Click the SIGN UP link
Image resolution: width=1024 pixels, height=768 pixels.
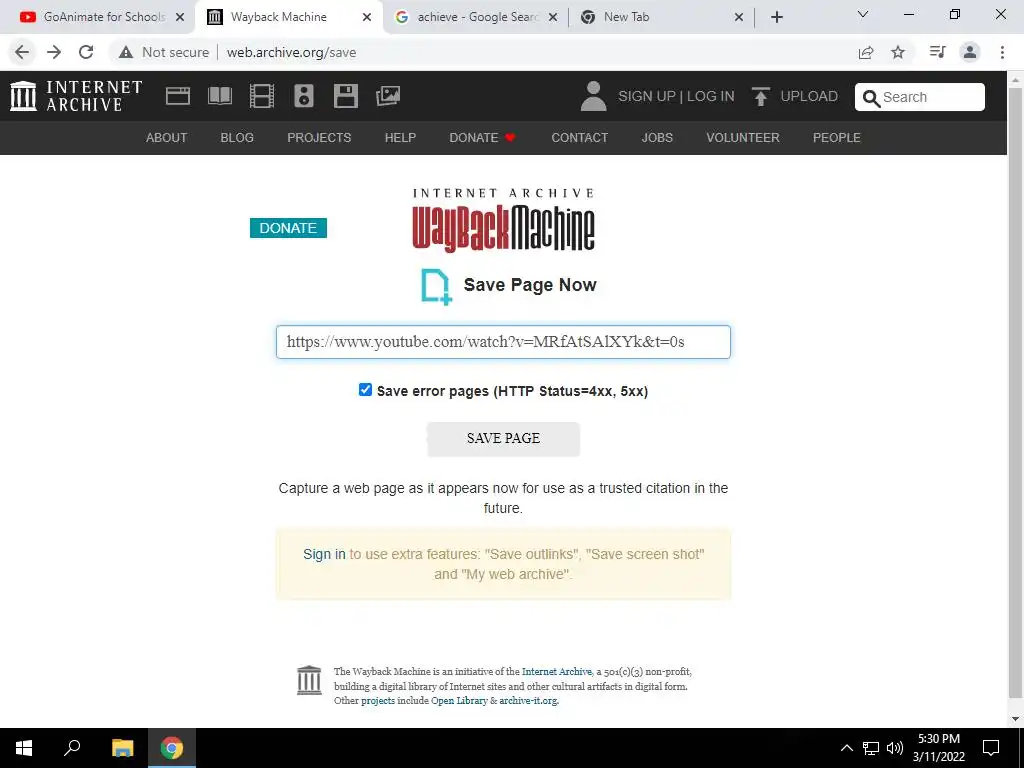coord(647,96)
